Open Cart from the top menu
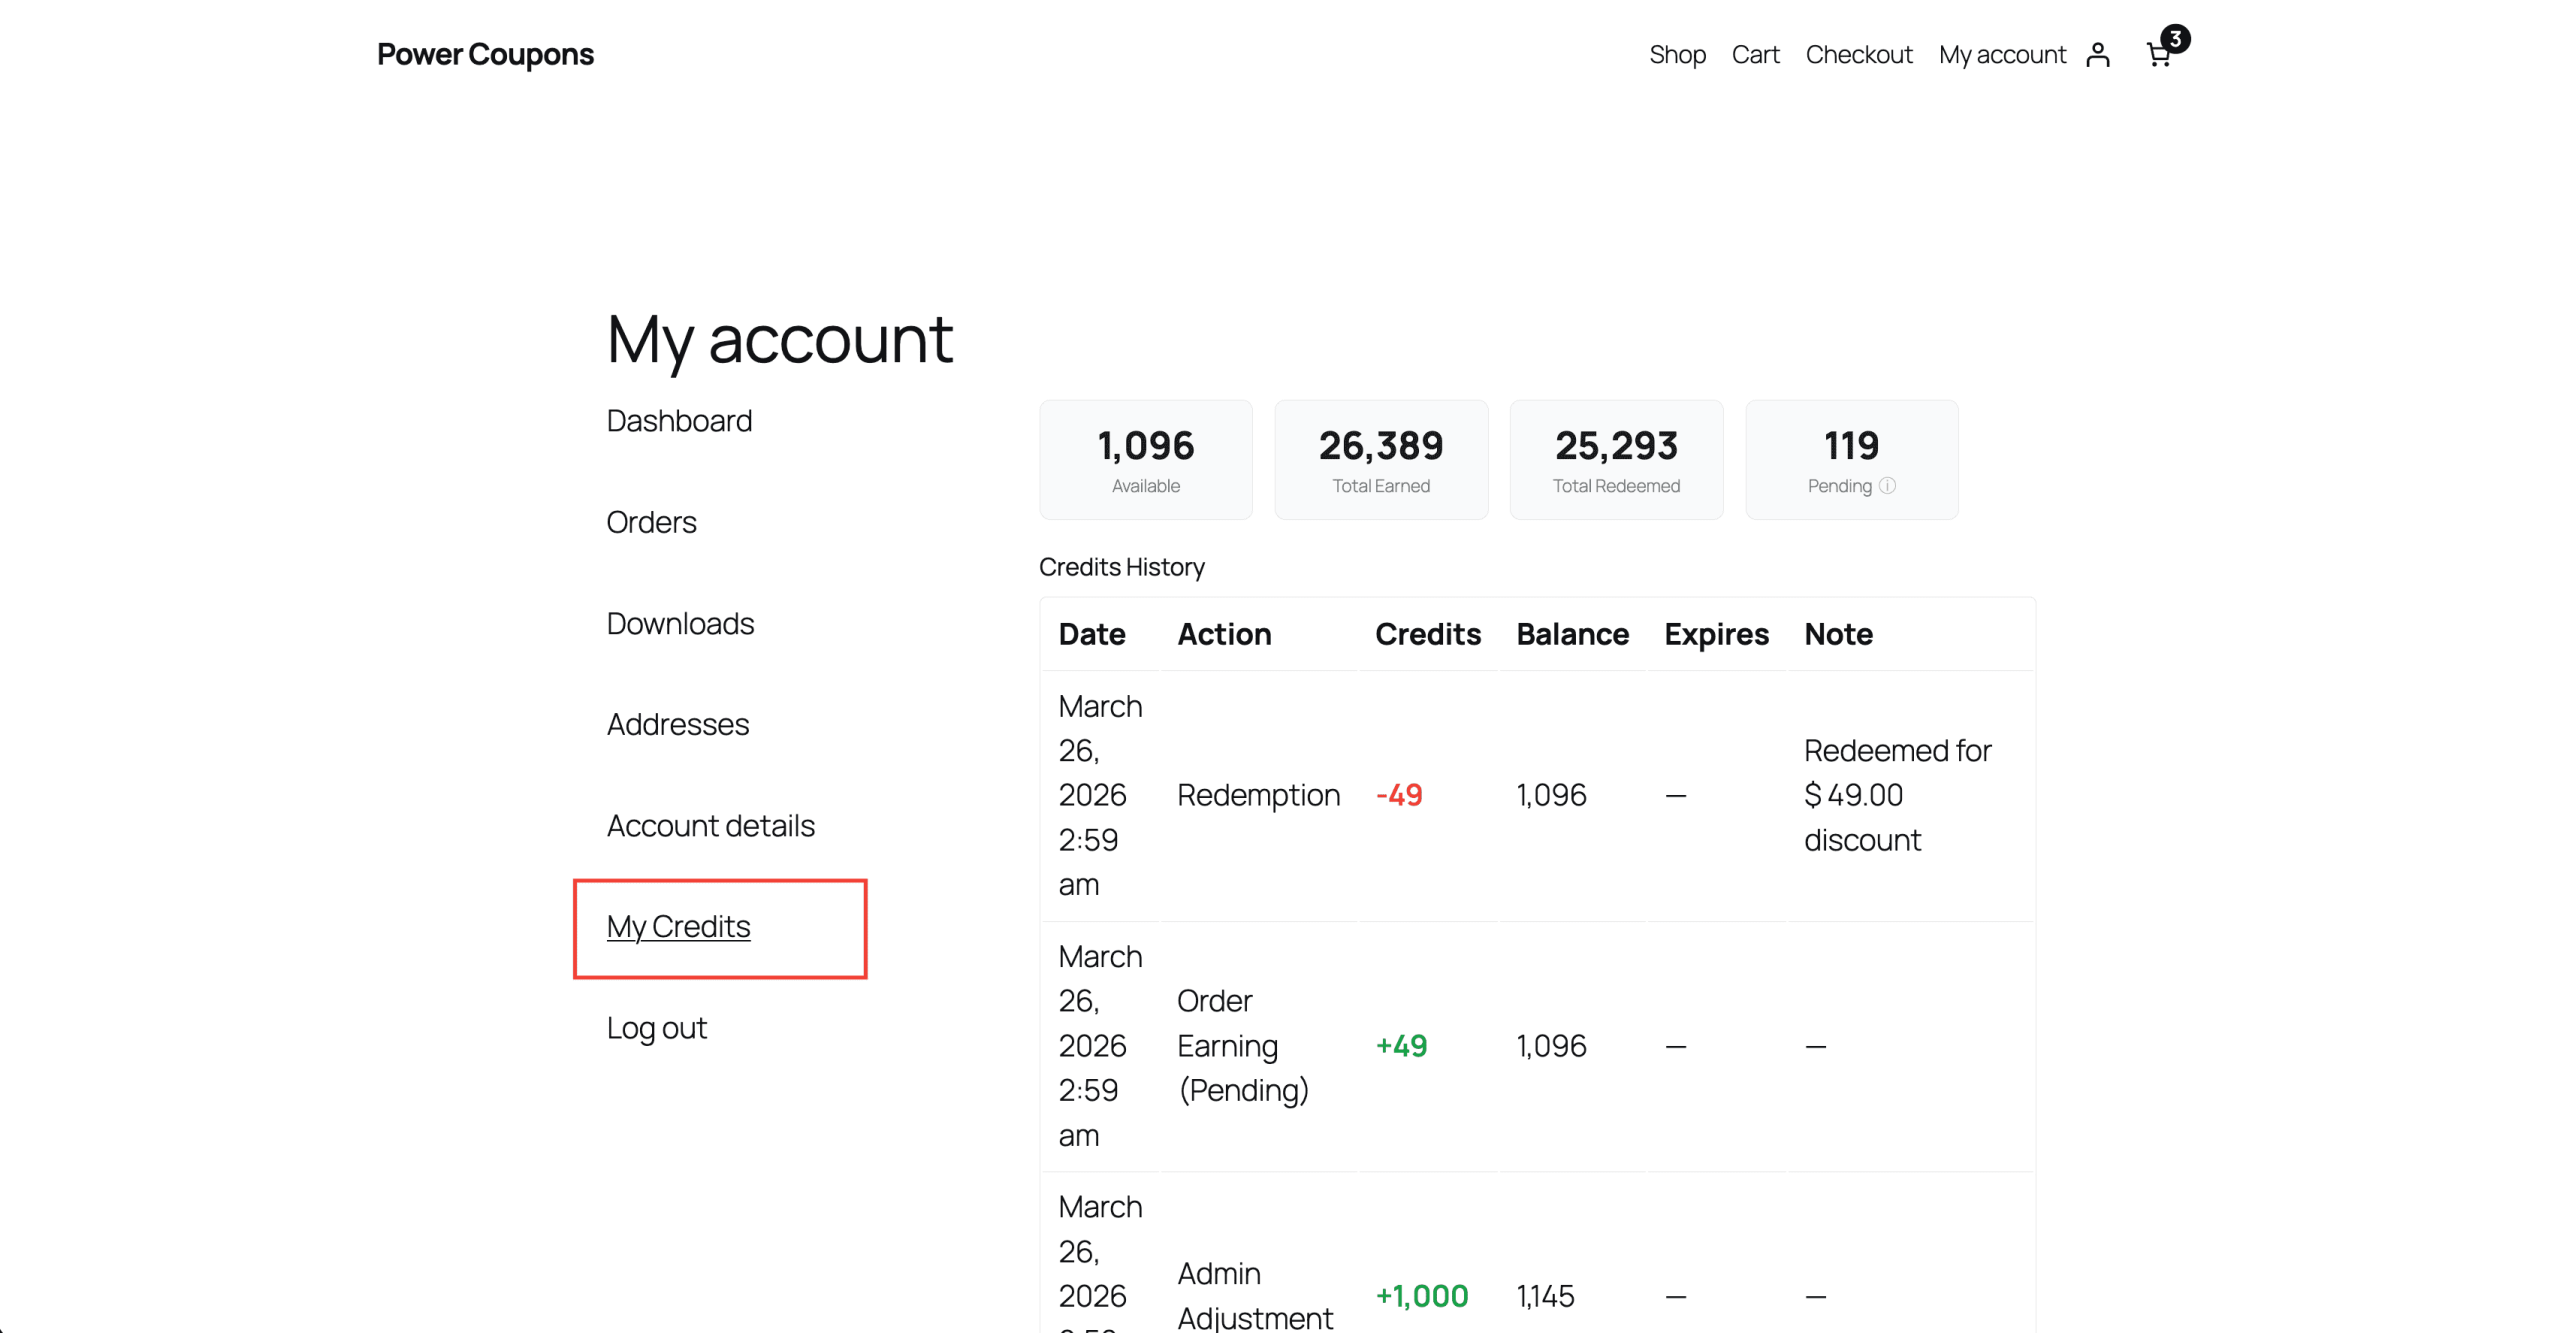The height and width of the screenshot is (1333, 2560). (1756, 55)
